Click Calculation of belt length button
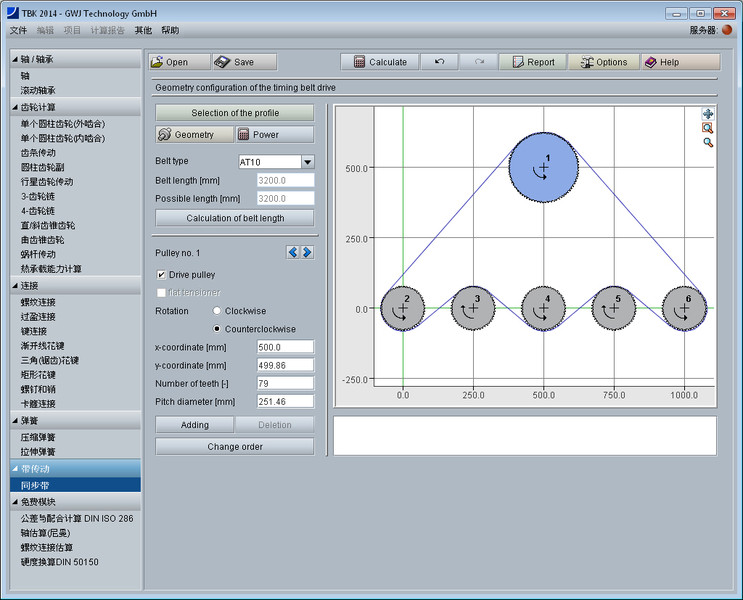 pos(234,218)
